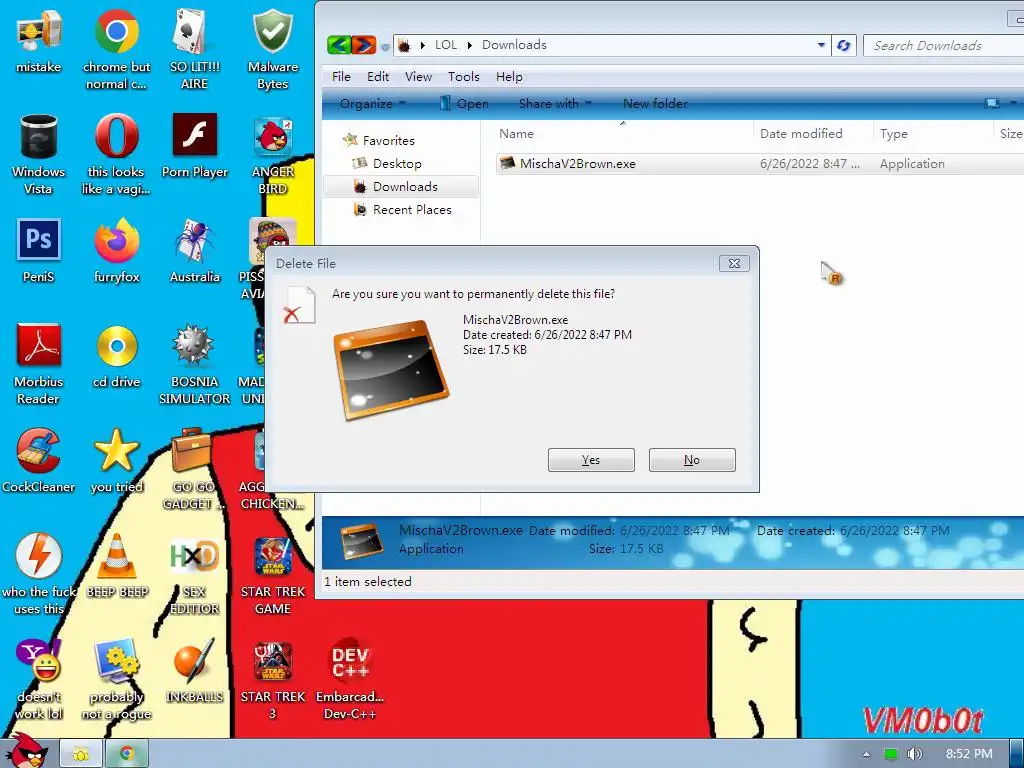
Task: Select the Morbius Reader icon
Action: [39, 364]
